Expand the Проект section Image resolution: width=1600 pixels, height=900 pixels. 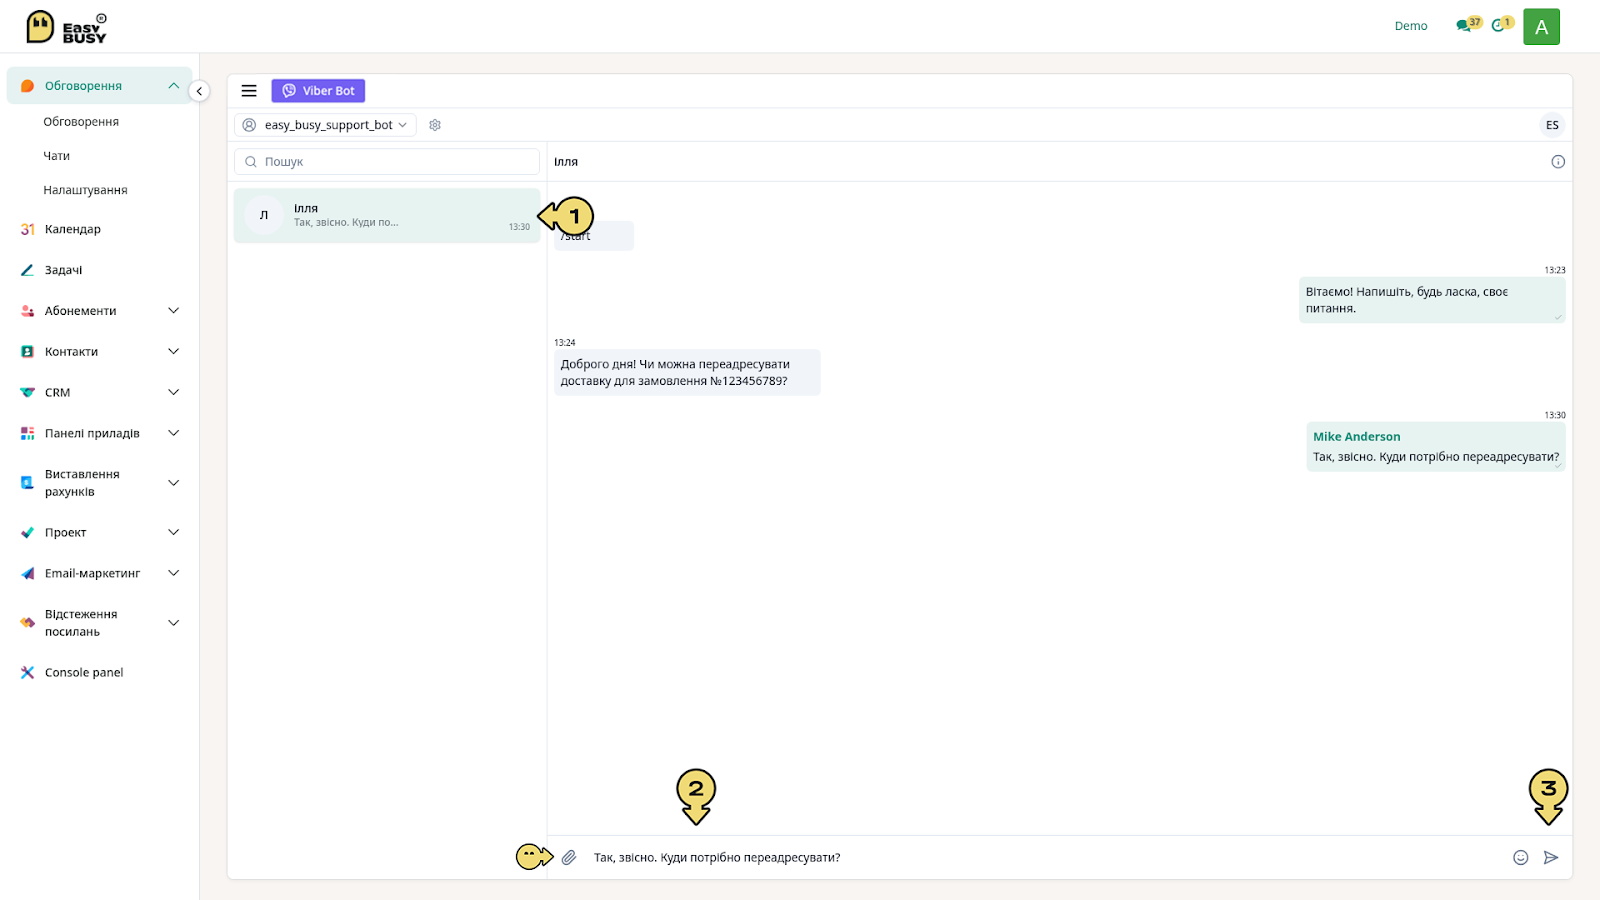[173, 533]
